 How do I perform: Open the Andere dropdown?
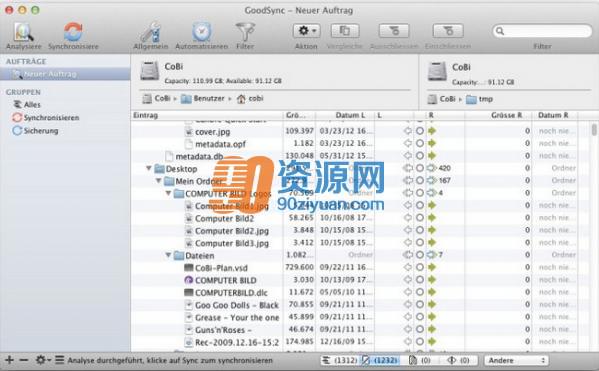click(x=516, y=360)
